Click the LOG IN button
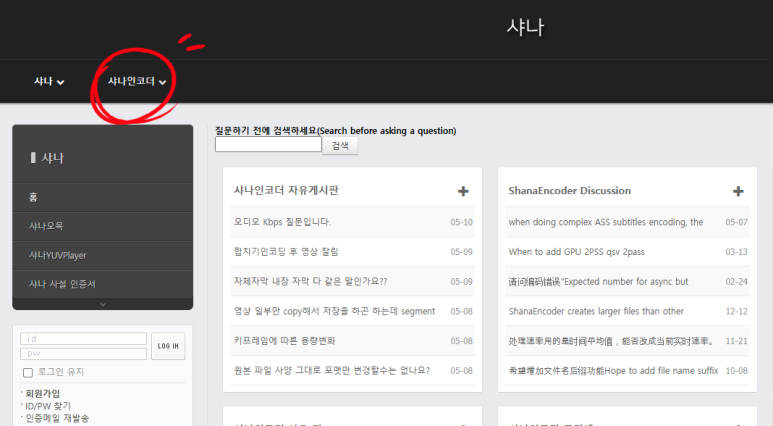 pyautogui.click(x=168, y=346)
